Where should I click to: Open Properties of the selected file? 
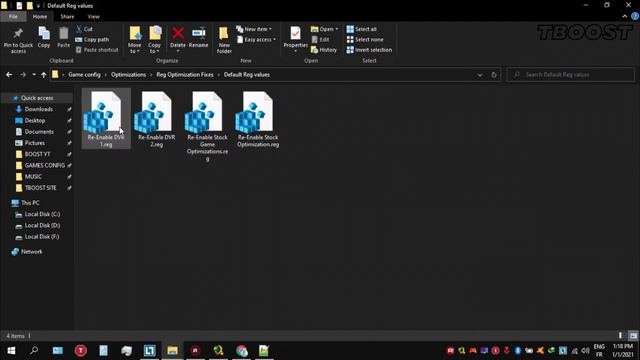pyautogui.click(x=296, y=39)
